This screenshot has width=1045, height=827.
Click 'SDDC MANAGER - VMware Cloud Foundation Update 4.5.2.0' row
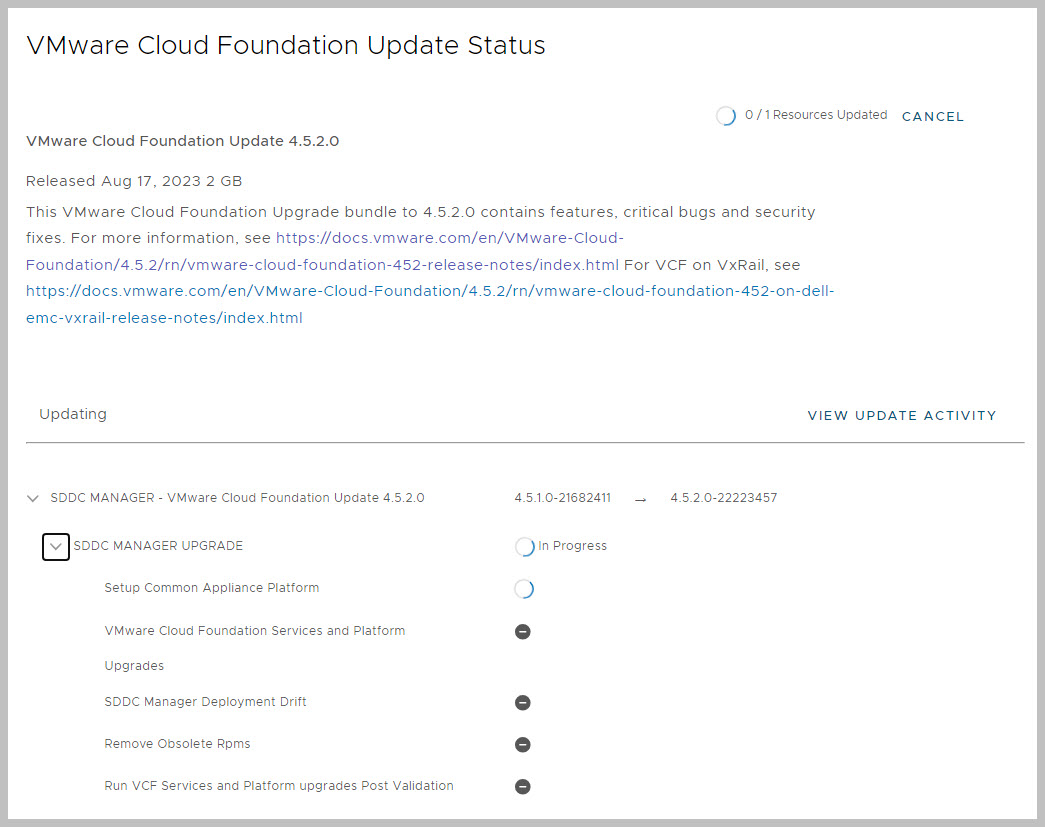pyautogui.click(x=237, y=498)
